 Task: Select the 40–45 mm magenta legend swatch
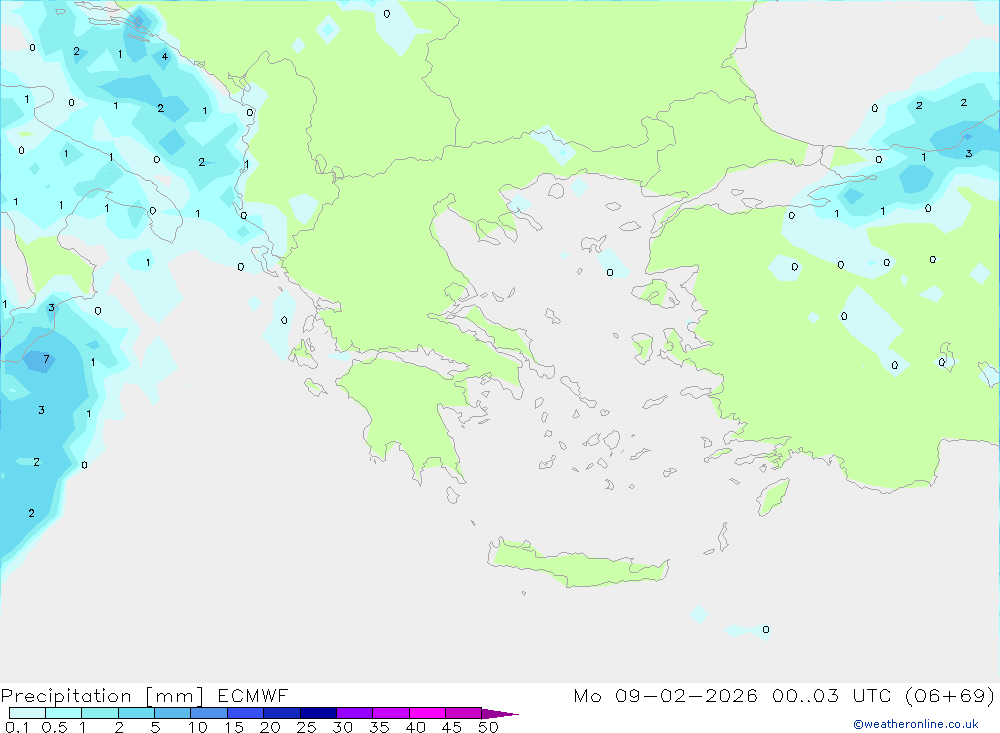tap(427, 713)
